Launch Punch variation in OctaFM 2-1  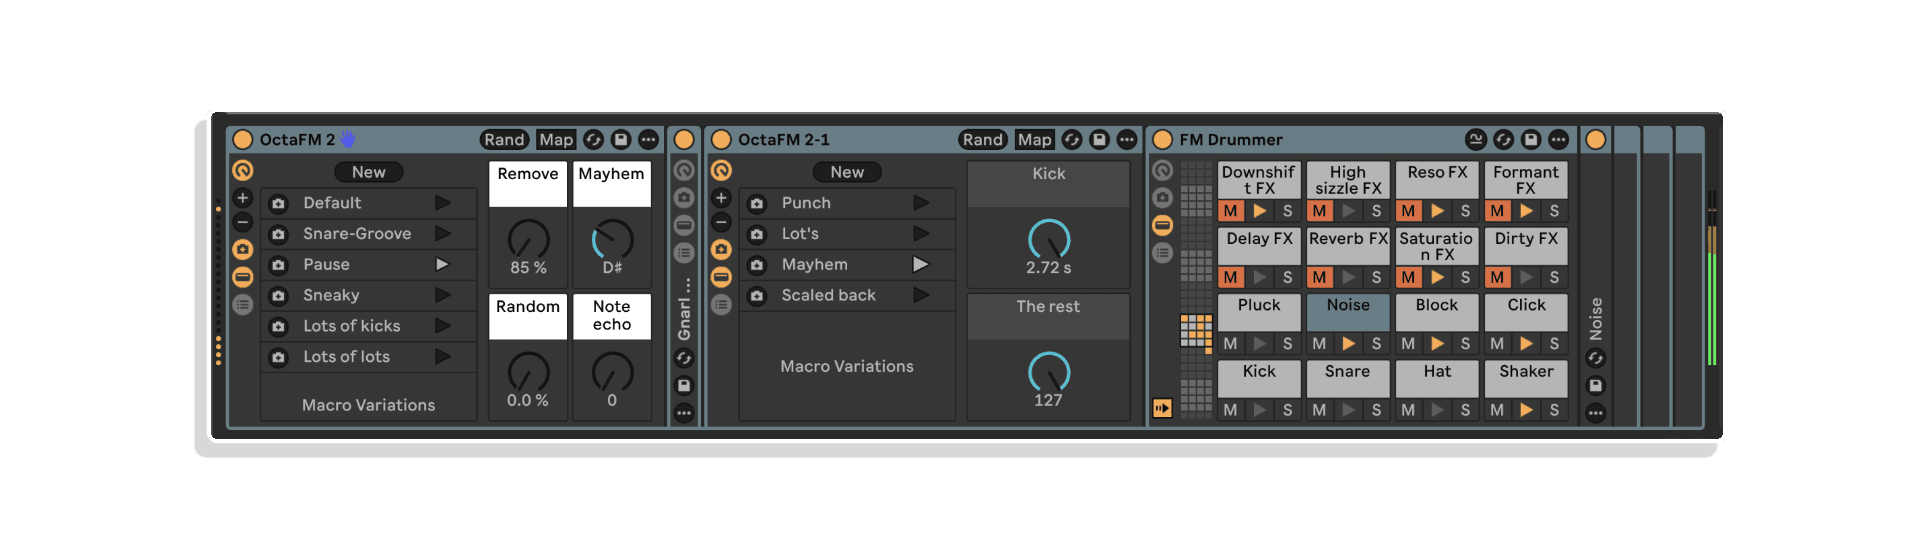click(x=920, y=203)
